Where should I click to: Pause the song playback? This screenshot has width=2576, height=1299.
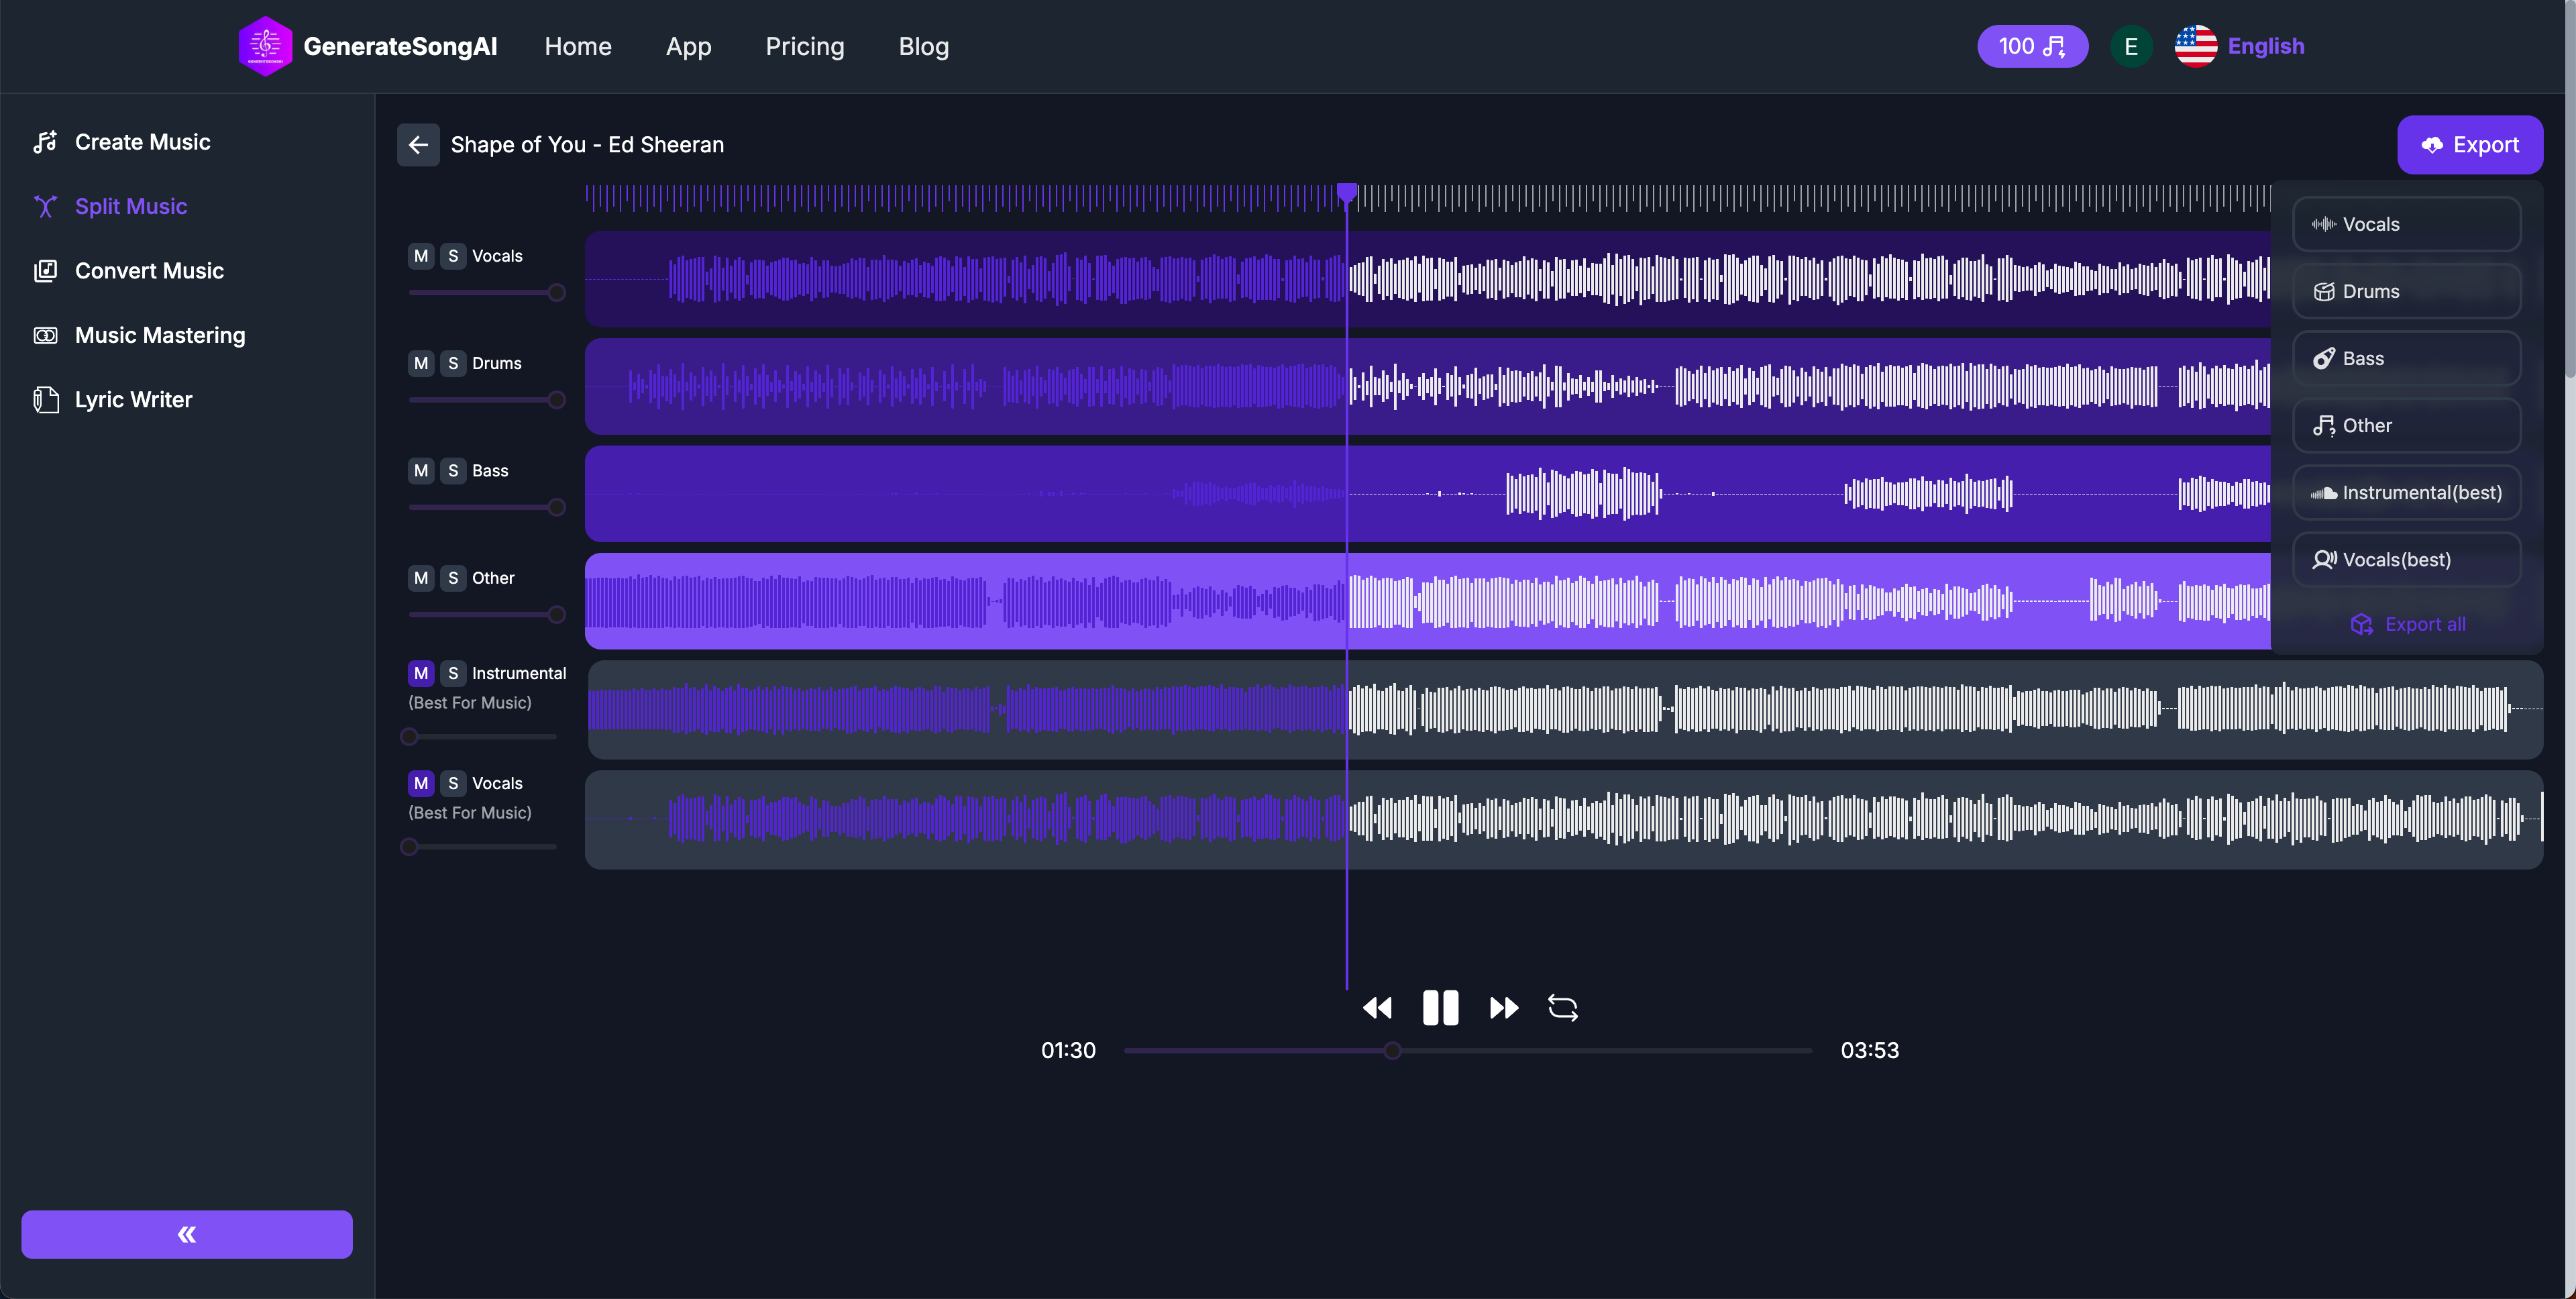click(1440, 1008)
